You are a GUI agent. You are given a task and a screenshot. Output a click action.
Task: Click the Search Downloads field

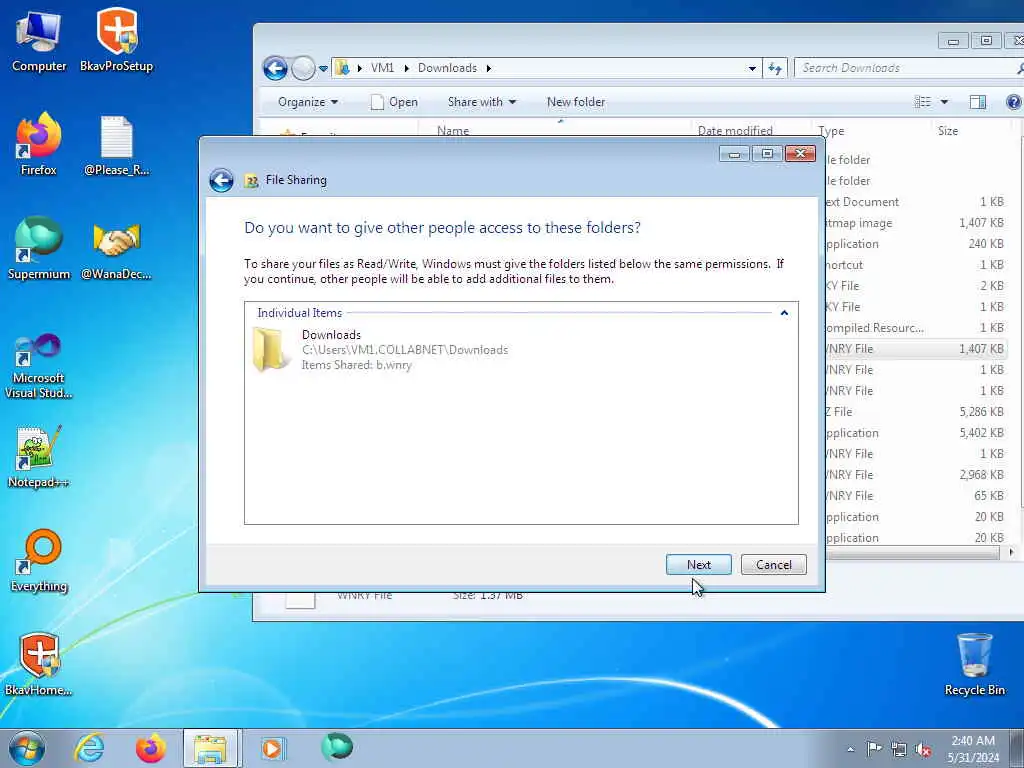tap(904, 68)
